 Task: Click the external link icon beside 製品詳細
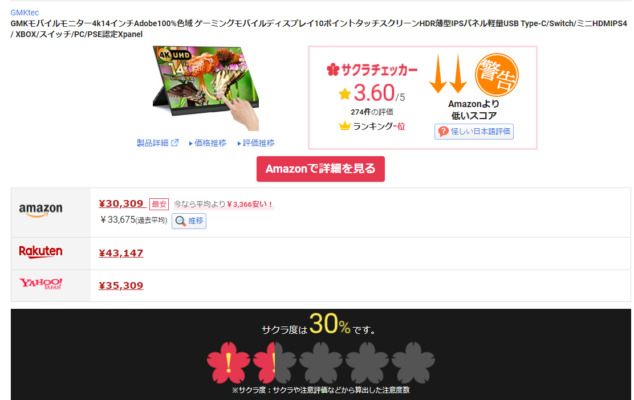(x=175, y=143)
